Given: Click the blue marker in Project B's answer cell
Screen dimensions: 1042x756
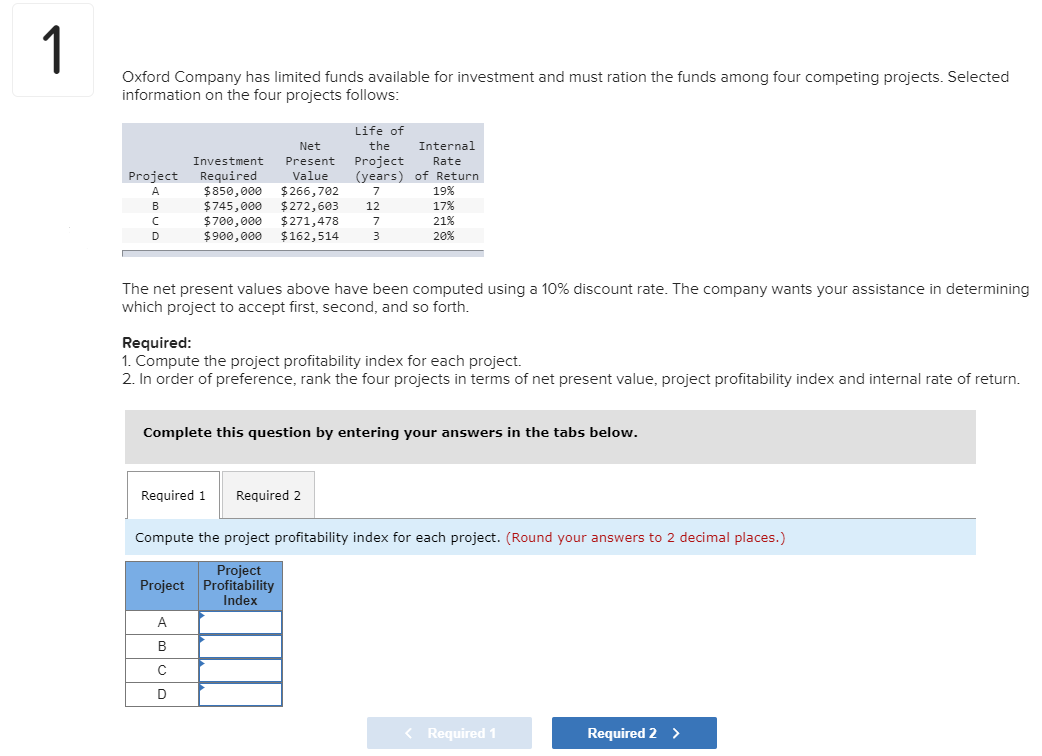Looking at the screenshot, I should click(202, 638).
